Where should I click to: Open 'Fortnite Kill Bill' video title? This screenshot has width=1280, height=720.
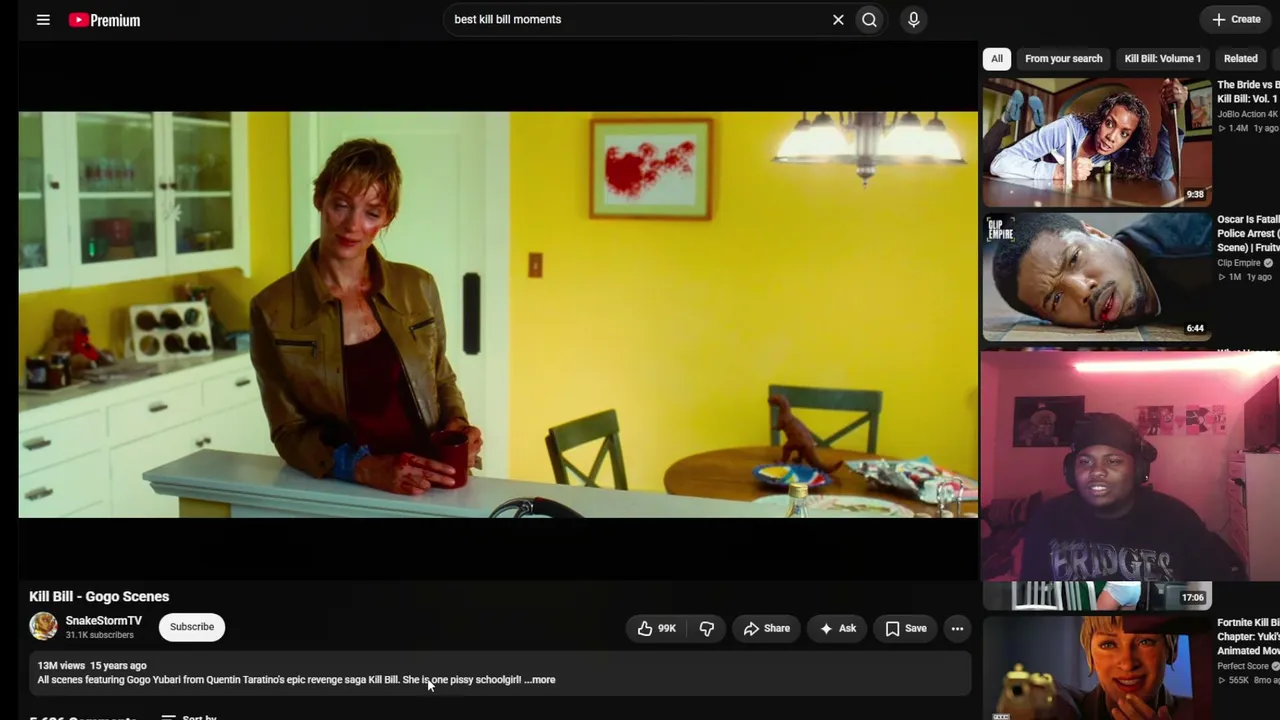pyautogui.click(x=1248, y=637)
